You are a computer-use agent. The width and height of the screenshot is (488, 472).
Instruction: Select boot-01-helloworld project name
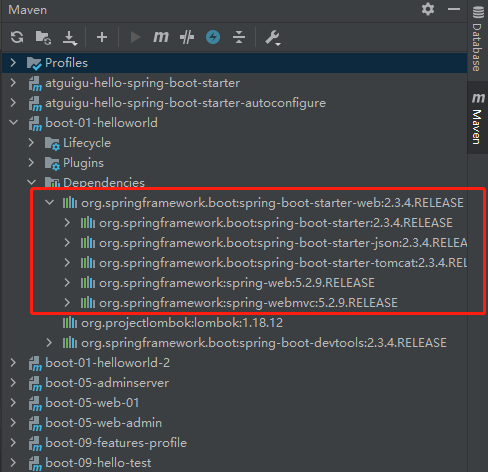click(101, 123)
